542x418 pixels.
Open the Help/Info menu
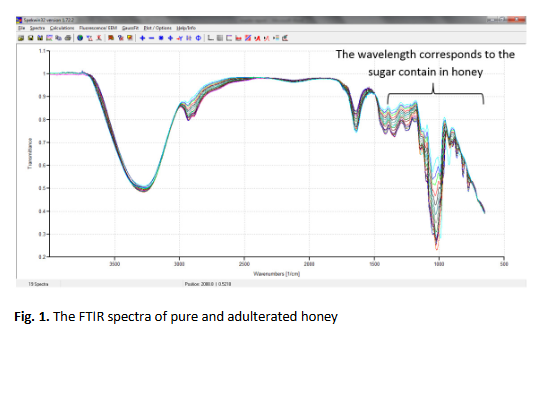186,28
